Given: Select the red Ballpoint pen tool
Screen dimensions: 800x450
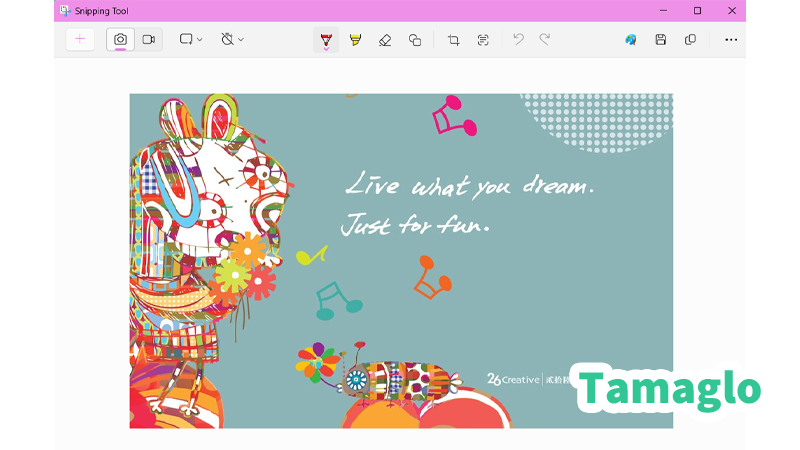Looking at the screenshot, I should tap(326, 39).
